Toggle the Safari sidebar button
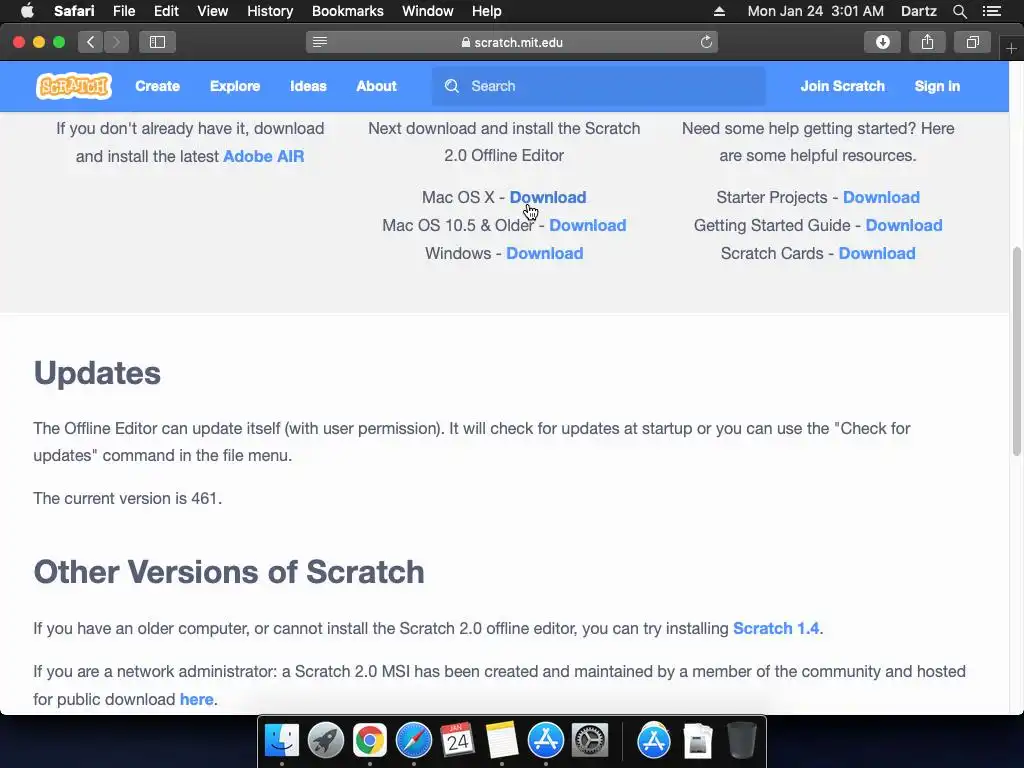 pyautogui.click(x=157, y=42)
